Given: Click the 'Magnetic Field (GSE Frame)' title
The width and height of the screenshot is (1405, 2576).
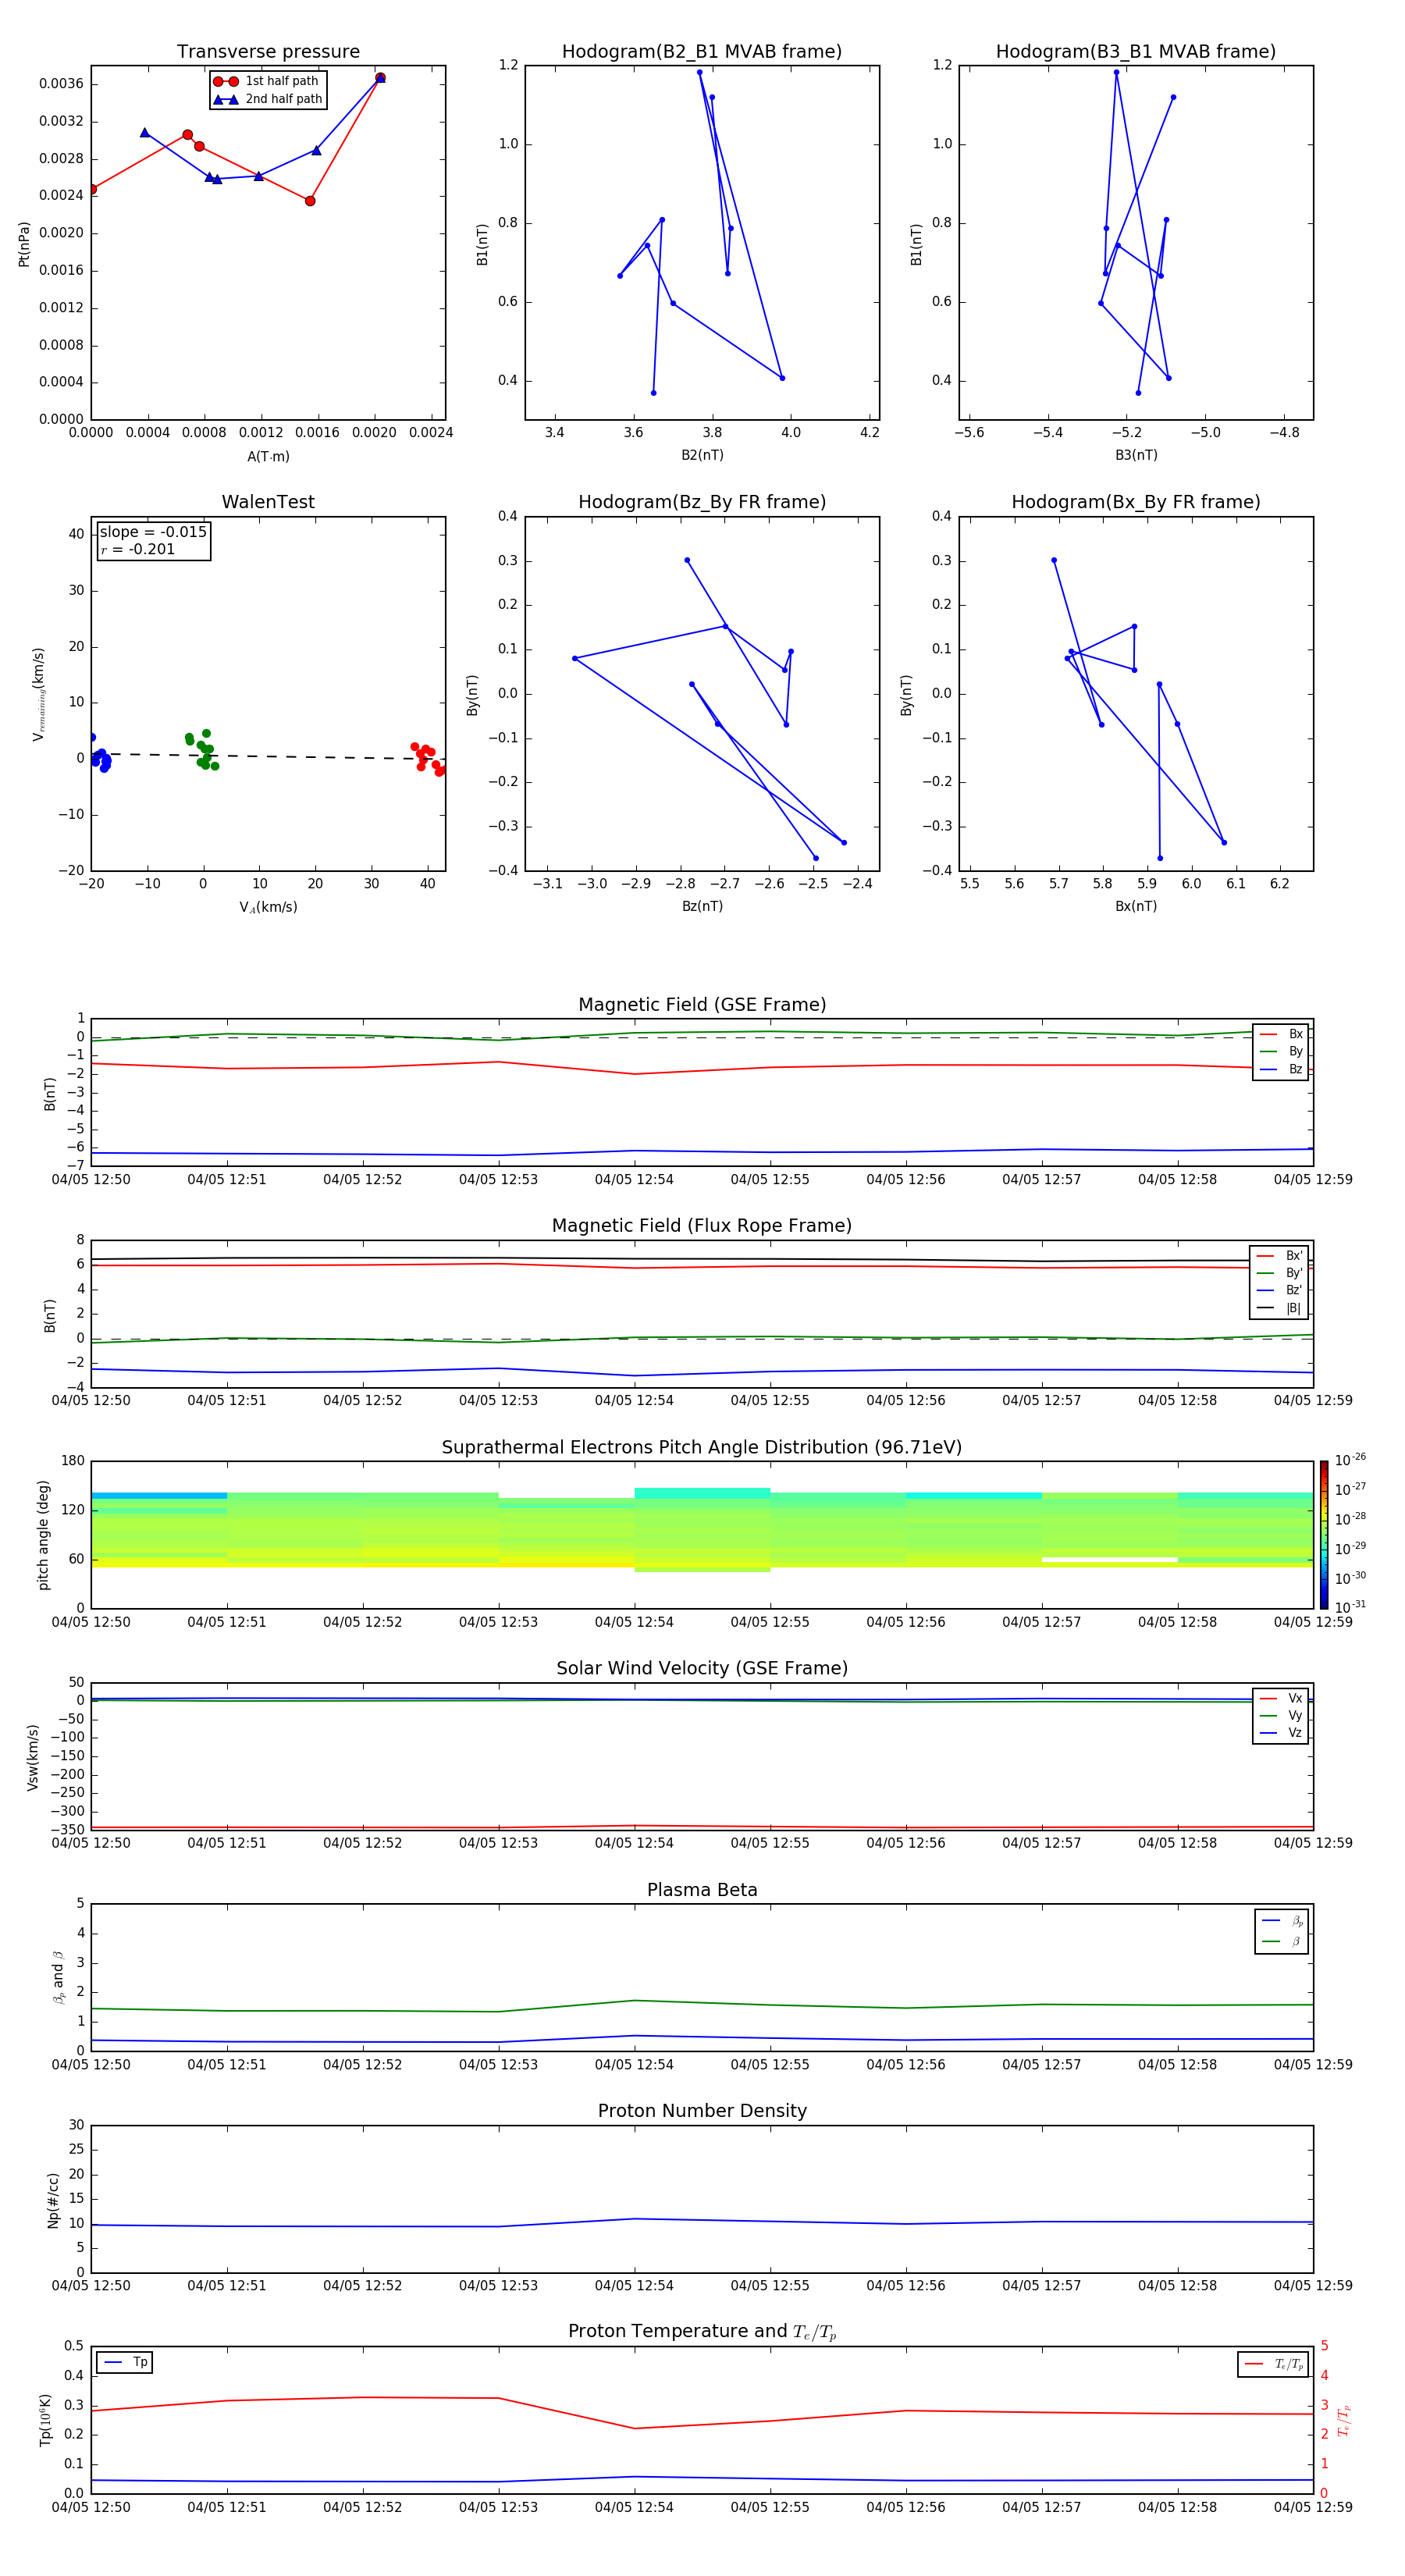Looking at the screenshot, I should pyautogui.click(x=702, y=1005).
